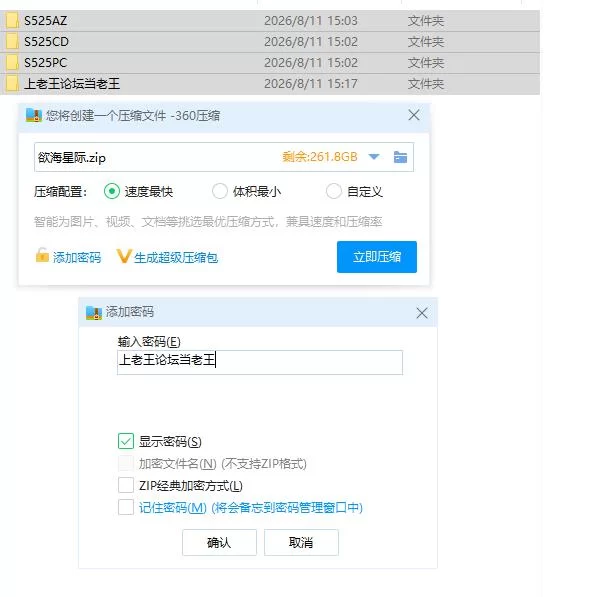Close the 360压缩 create-archive dialog
This screenshot has height=597, width=597.
[x=414, y=115]
